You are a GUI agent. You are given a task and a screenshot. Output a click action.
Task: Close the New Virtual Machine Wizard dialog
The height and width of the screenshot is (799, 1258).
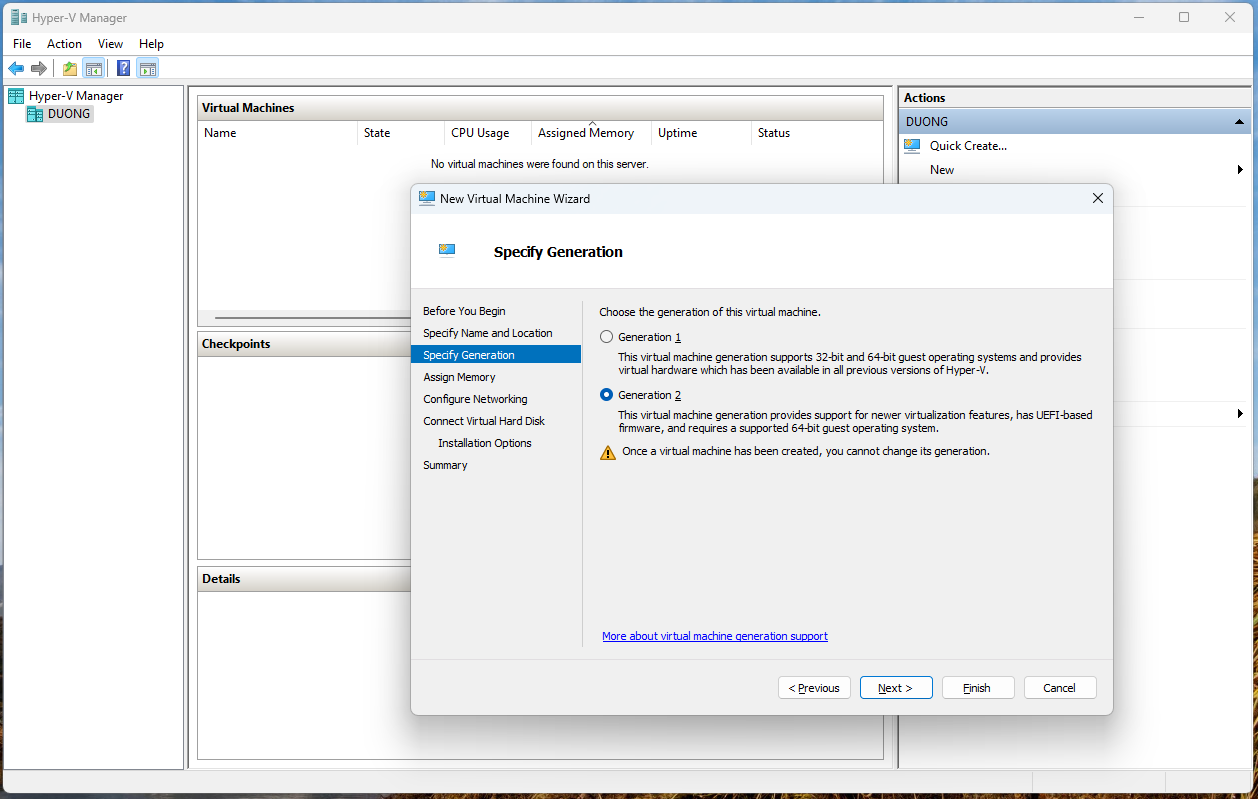[x=1097, y=198]
